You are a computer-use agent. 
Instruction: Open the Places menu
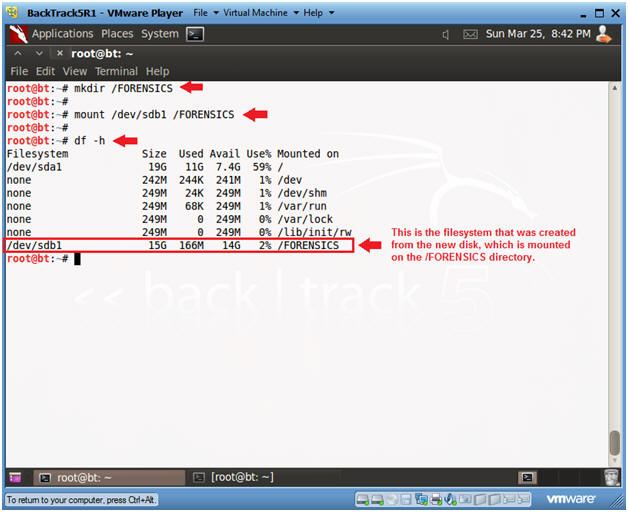117,34
